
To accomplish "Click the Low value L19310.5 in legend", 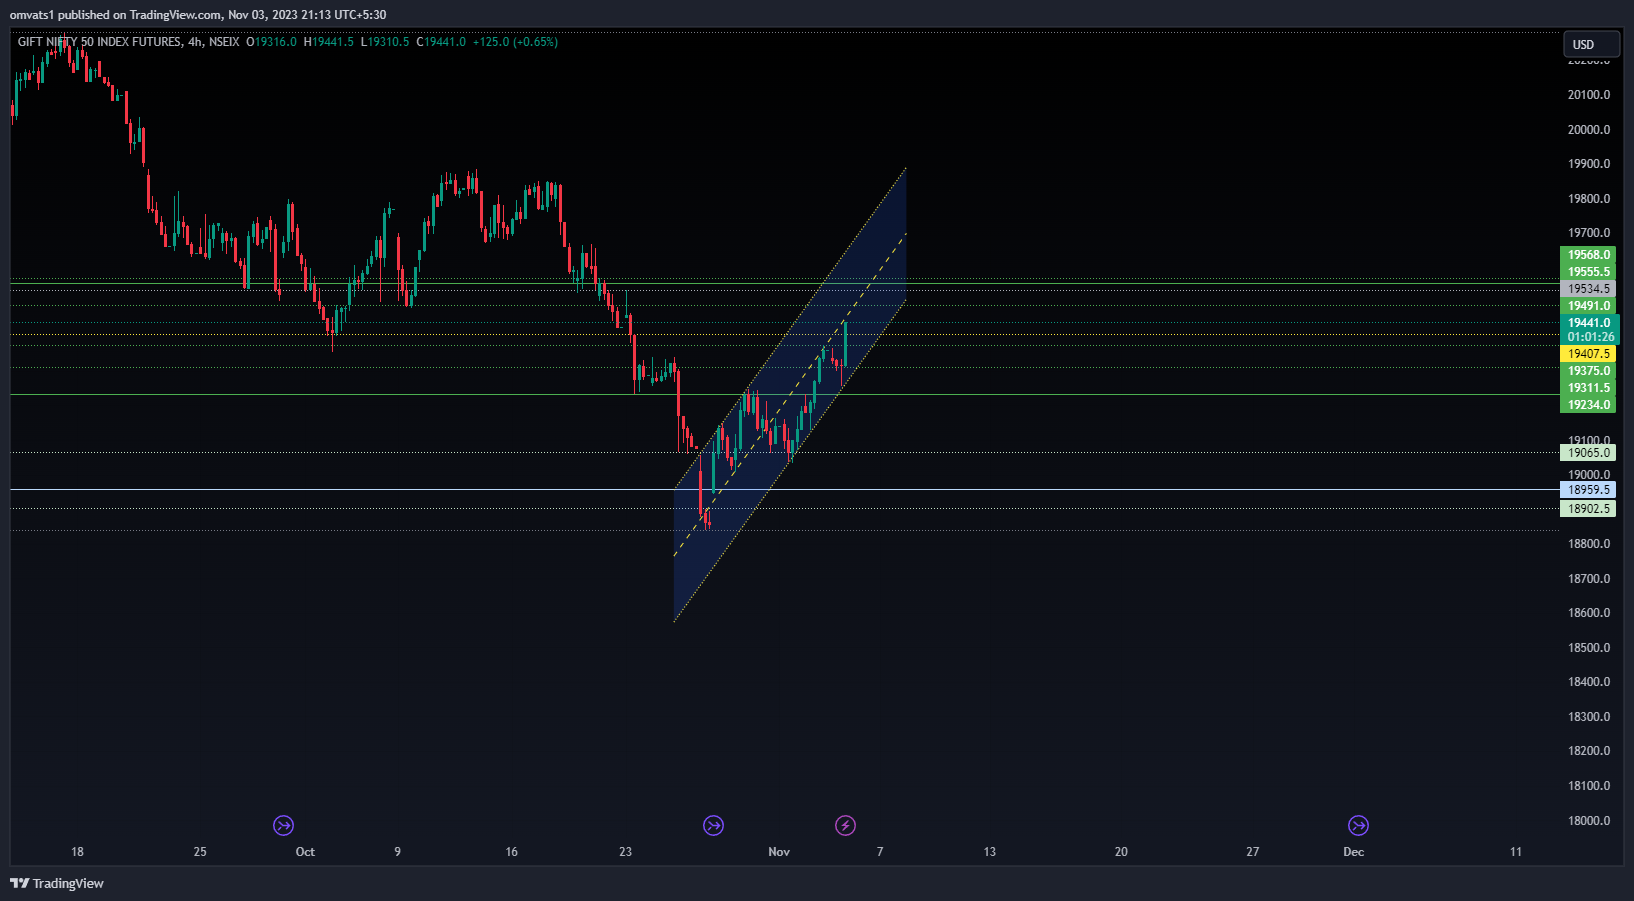I will tap(385, 42).
